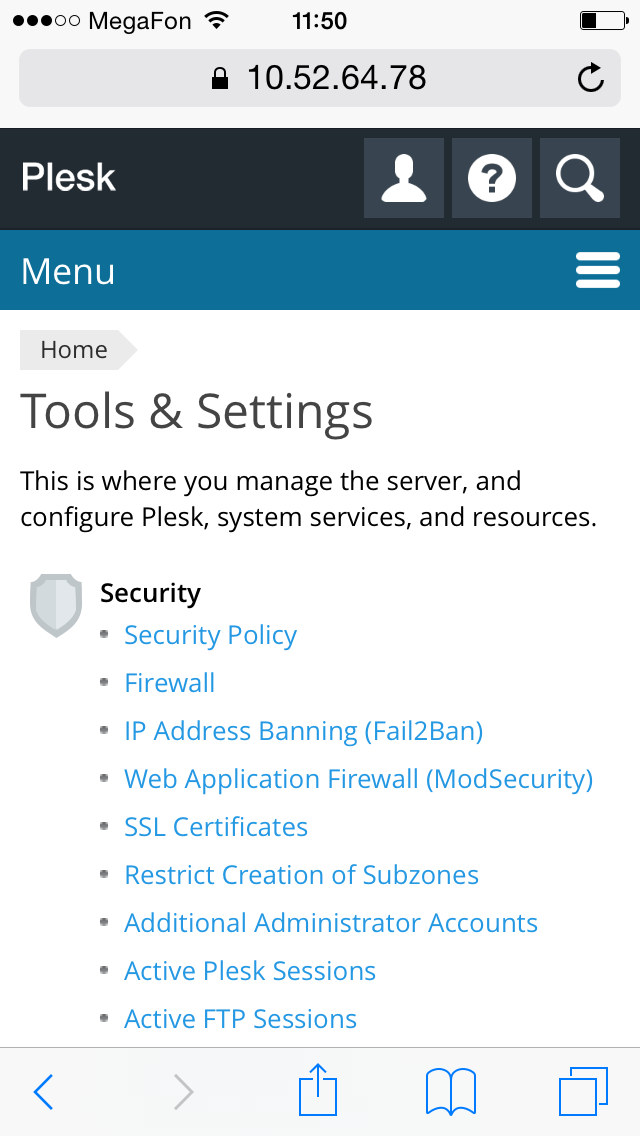Click the Security shield icon

tap(56, 605)
